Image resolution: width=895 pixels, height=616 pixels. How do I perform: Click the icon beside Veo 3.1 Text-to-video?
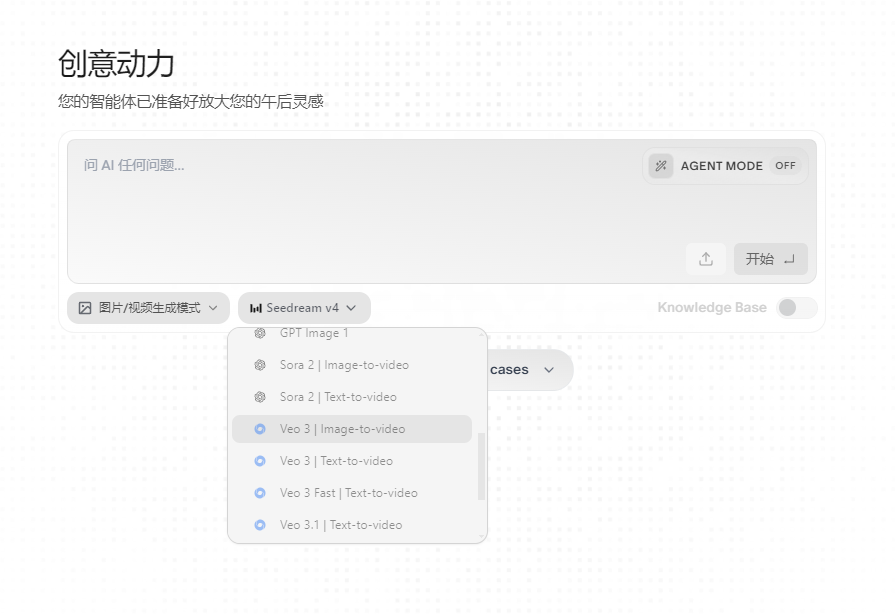pyautogui.click(x=260, y=525)
